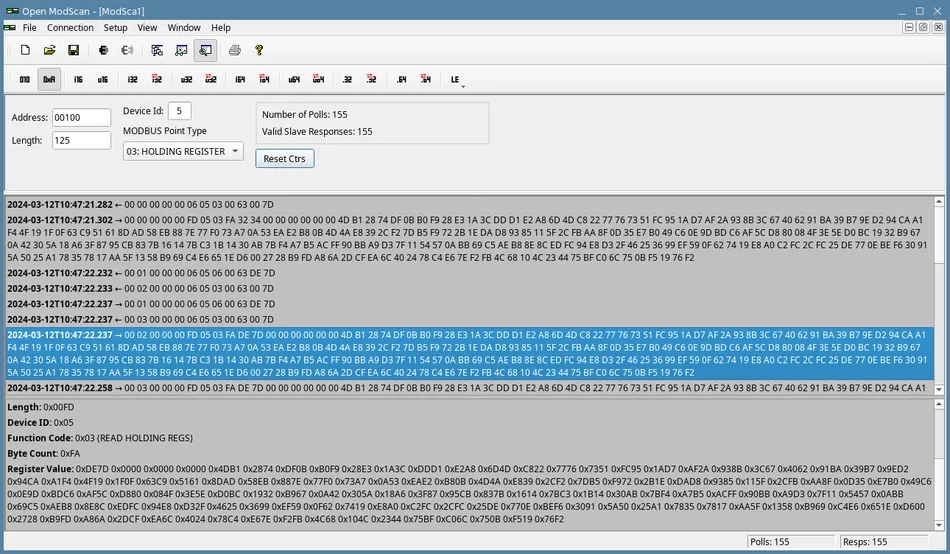Click the details pane scrollbar down arrow
The width and height of the screenshot is (950, 554).
pos(939,526)
